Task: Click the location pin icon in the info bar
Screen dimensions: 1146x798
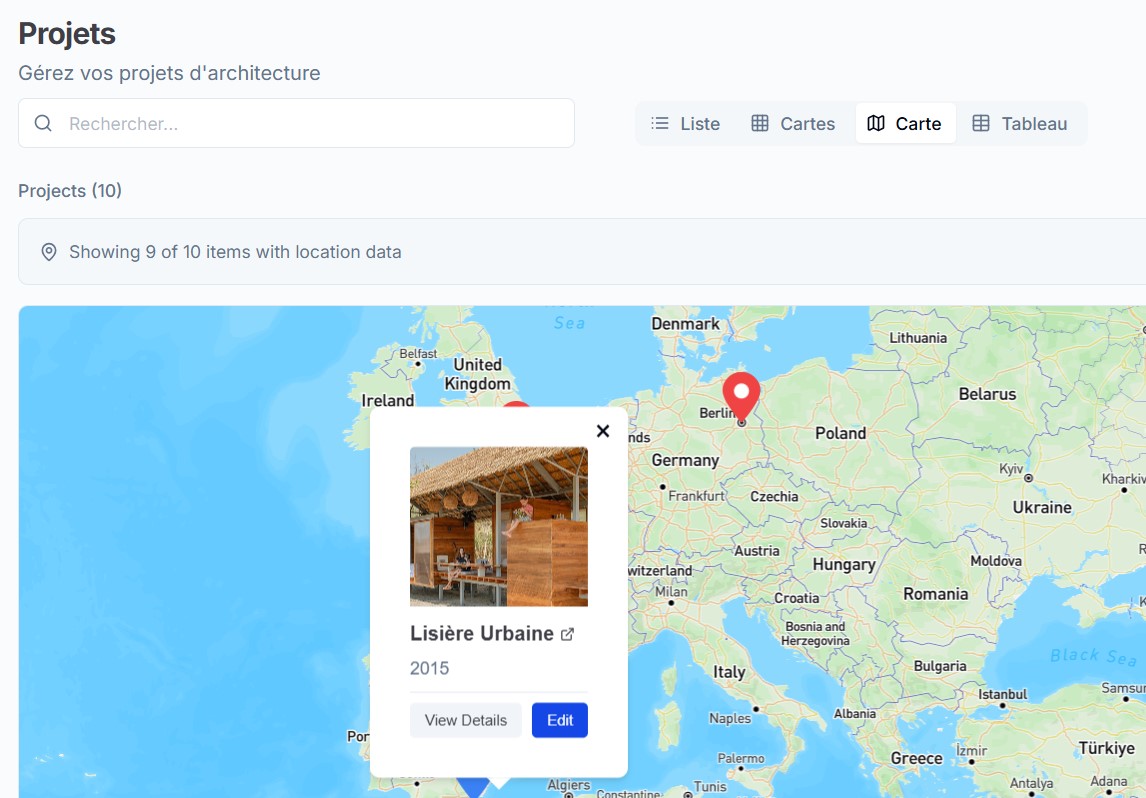Action: (x=48, y=252)
